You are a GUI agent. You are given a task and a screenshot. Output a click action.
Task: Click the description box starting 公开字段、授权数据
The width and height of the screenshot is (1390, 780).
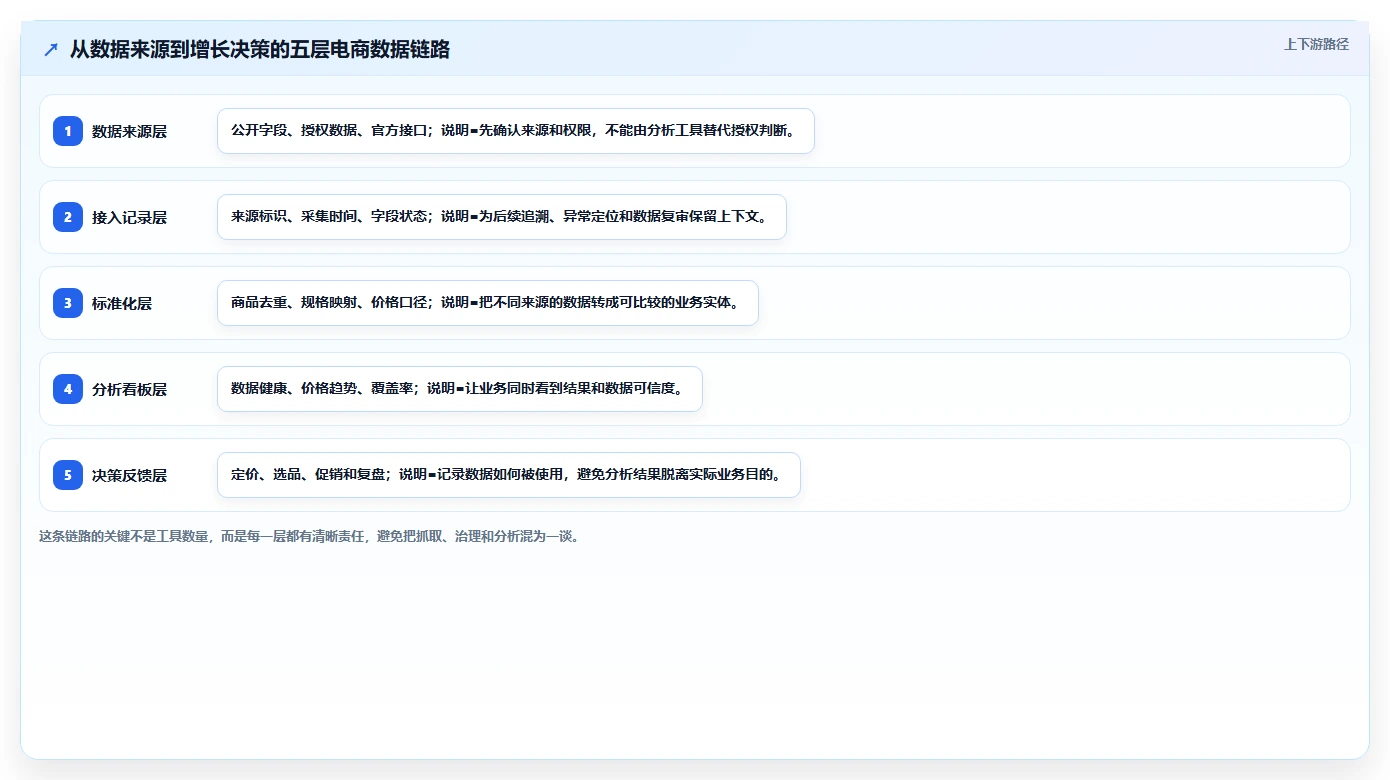pos(516,131)
